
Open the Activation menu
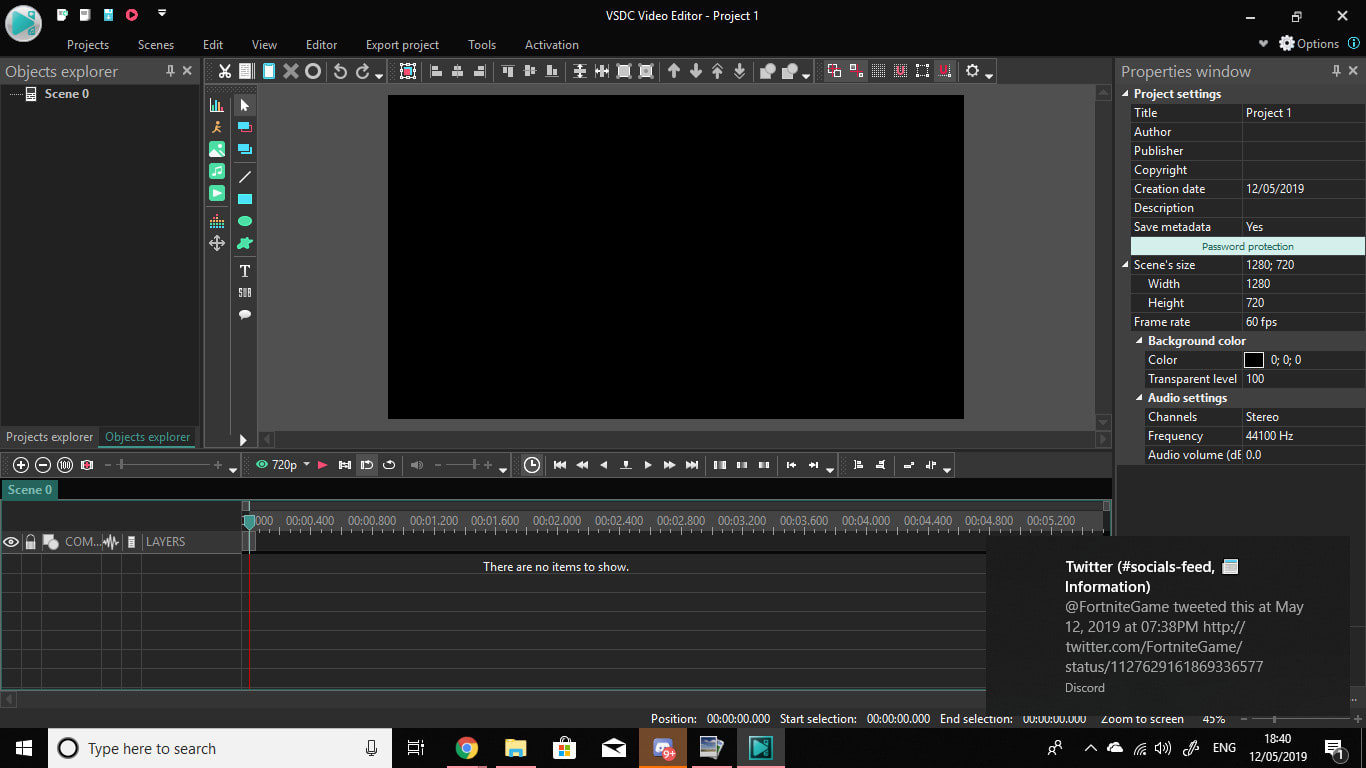click(x=552, y=45)
